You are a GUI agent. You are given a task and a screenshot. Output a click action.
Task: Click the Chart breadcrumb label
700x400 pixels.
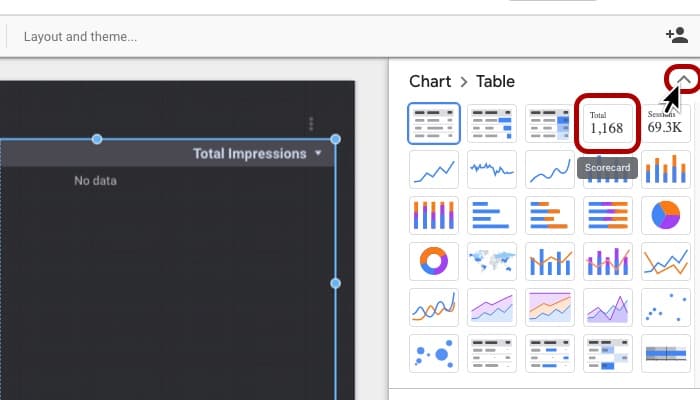[x=430, y=81]
